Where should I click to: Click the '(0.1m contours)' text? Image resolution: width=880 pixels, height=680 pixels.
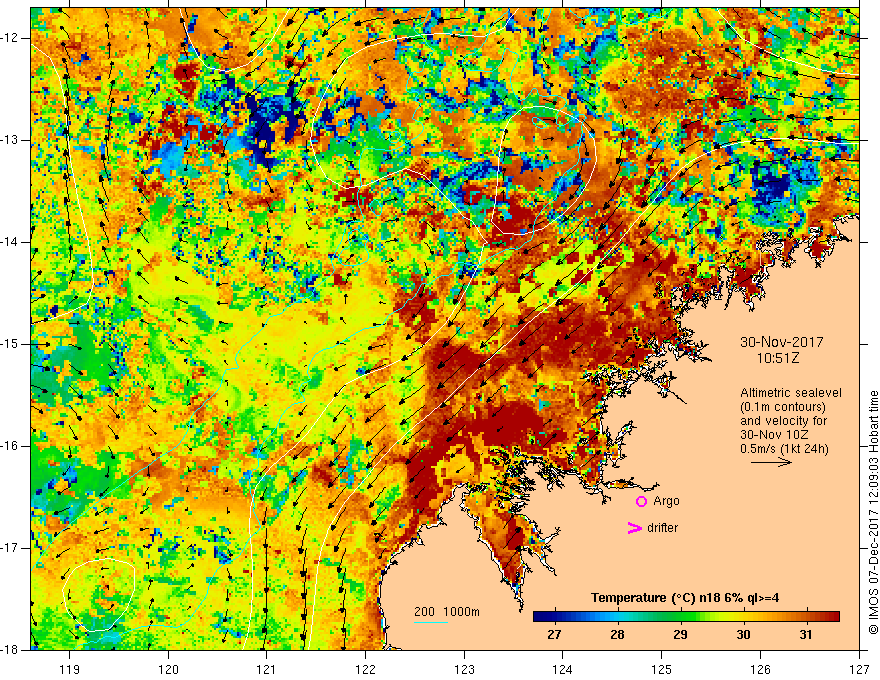tap(782, 407)
